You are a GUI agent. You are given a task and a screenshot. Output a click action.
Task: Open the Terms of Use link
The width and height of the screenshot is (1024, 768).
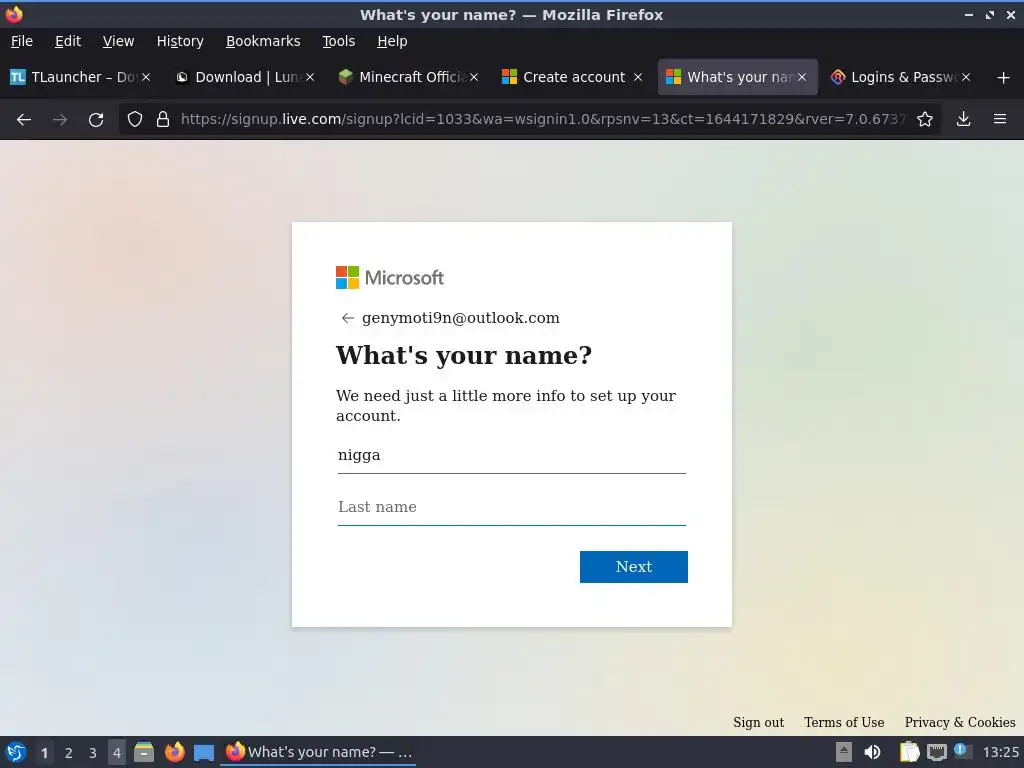coord(844,722)
